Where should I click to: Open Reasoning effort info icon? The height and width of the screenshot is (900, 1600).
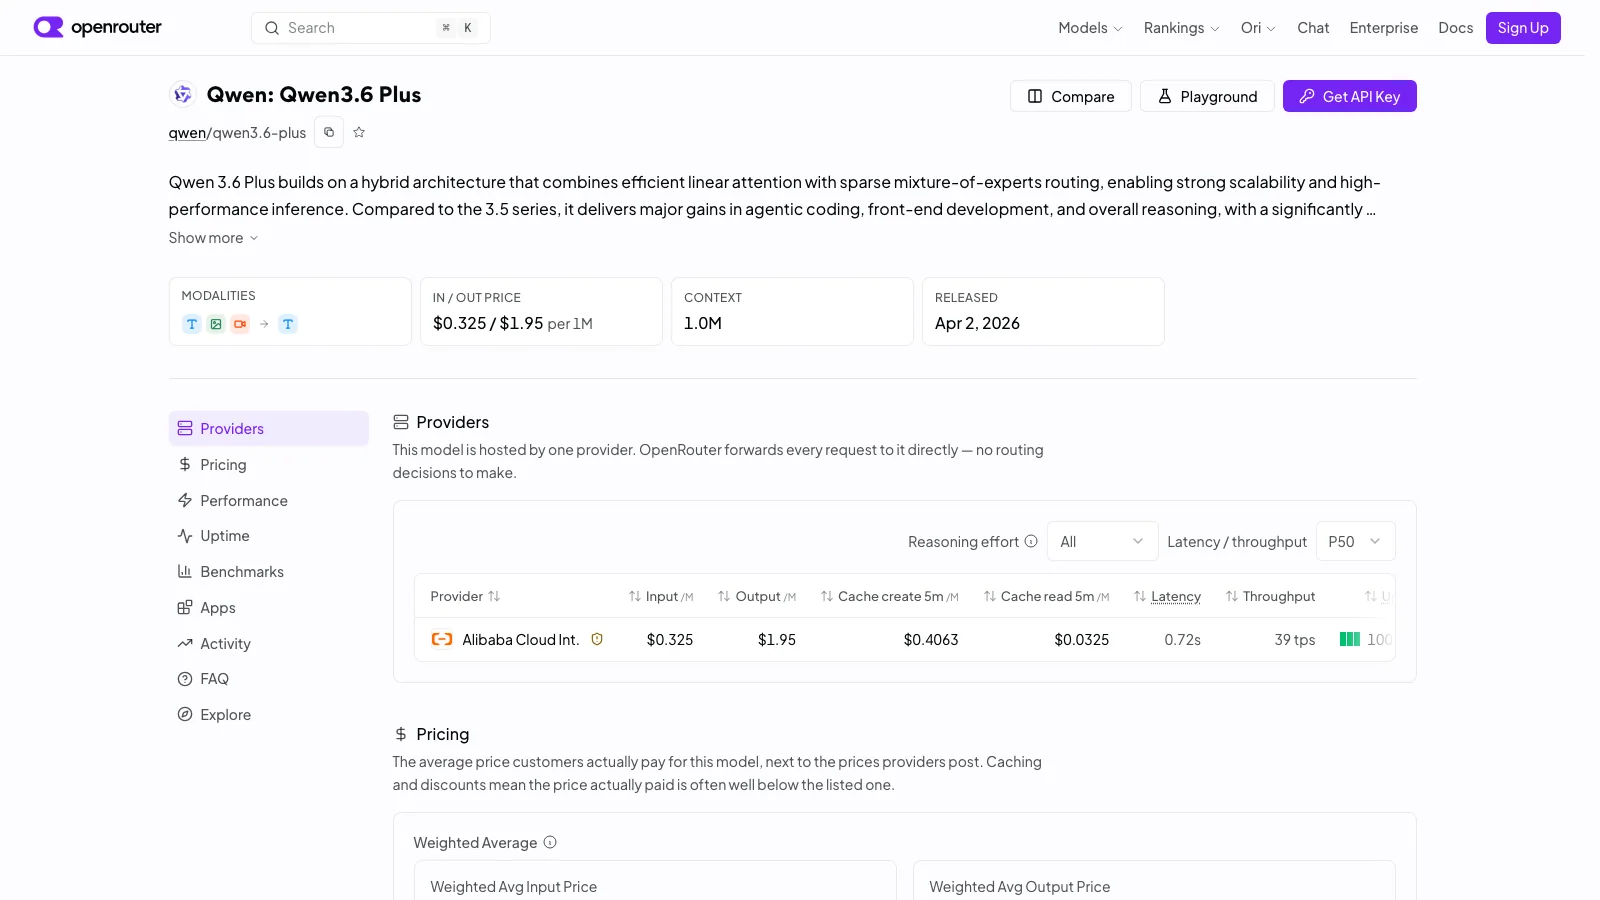point(1031,541)
